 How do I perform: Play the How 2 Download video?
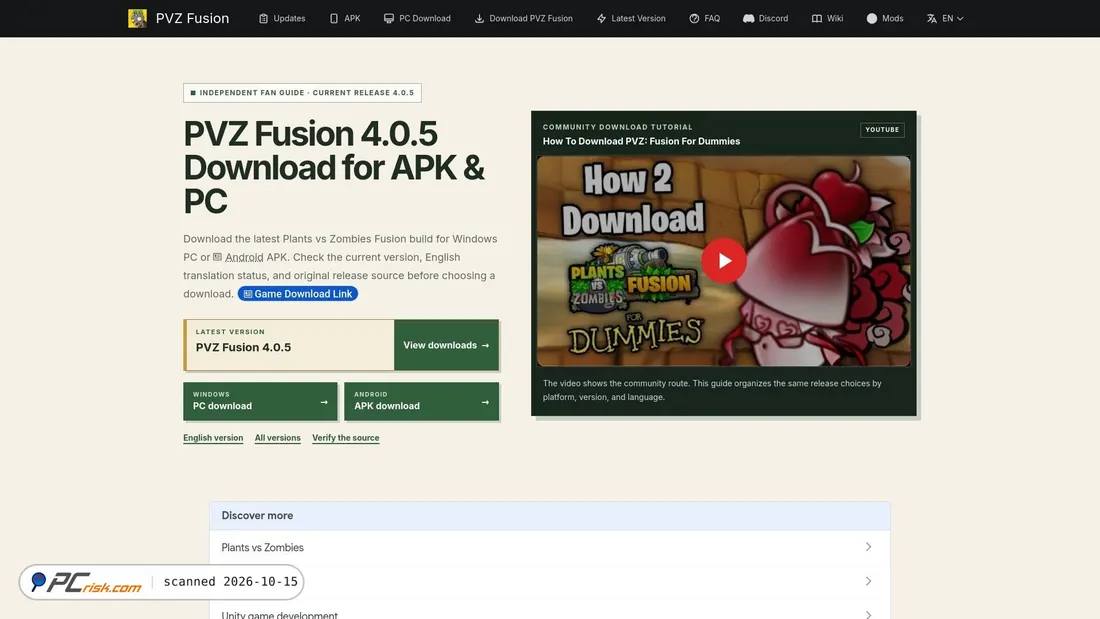click(x=724, y=261)
